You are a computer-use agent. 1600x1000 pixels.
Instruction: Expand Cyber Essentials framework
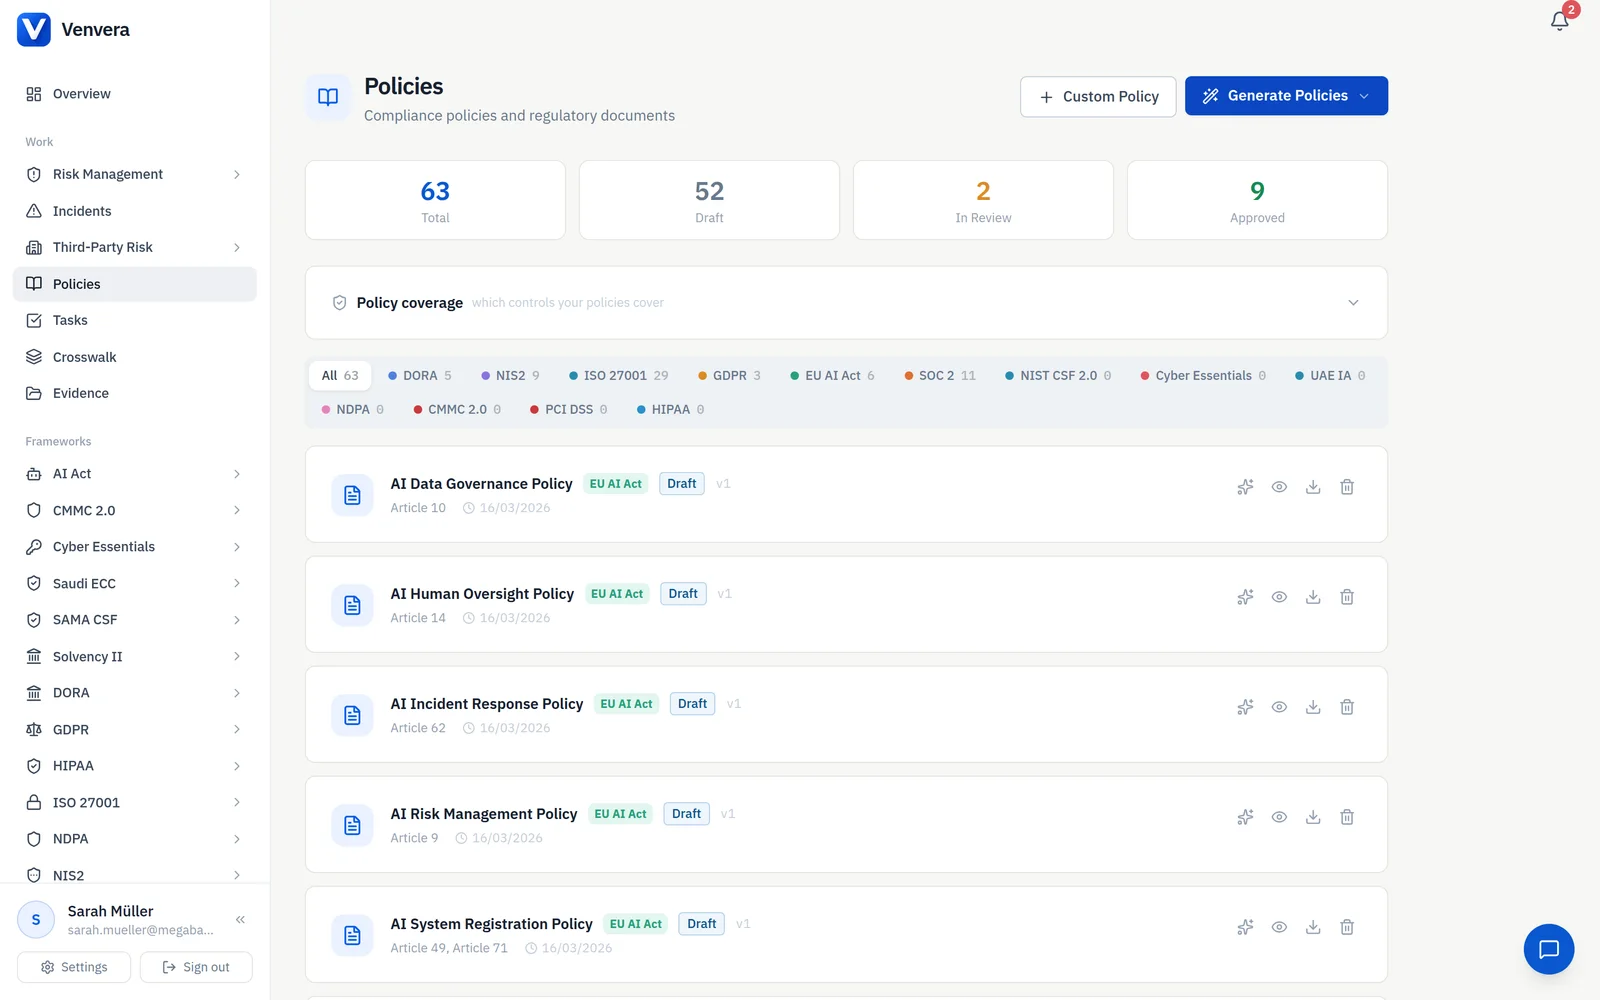coord(236,547)
